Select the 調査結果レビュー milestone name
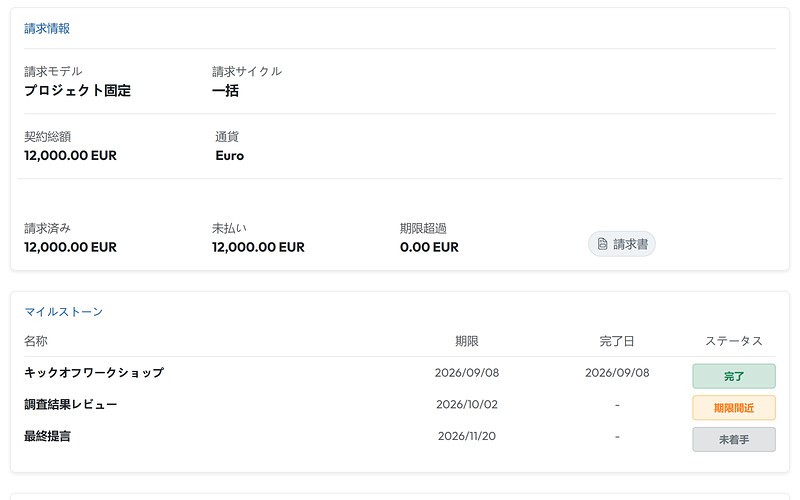This screenshot has height=500, width=800. (x=70, y=405)
